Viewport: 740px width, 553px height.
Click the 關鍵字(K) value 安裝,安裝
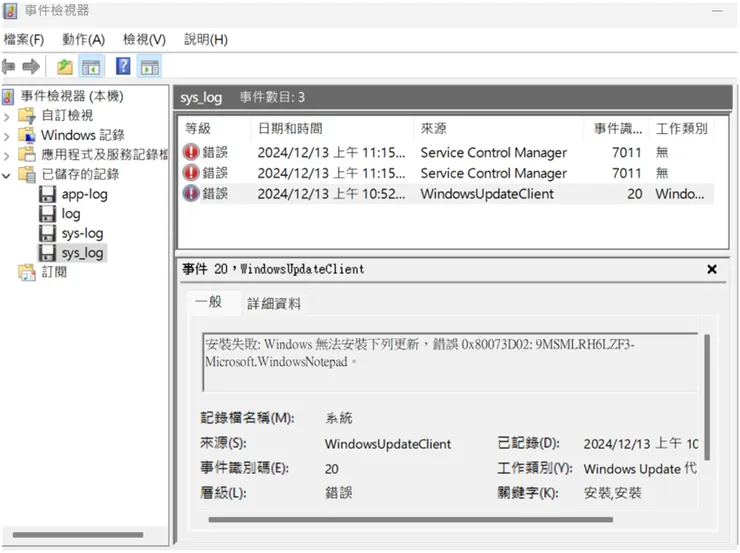point(612,493)
